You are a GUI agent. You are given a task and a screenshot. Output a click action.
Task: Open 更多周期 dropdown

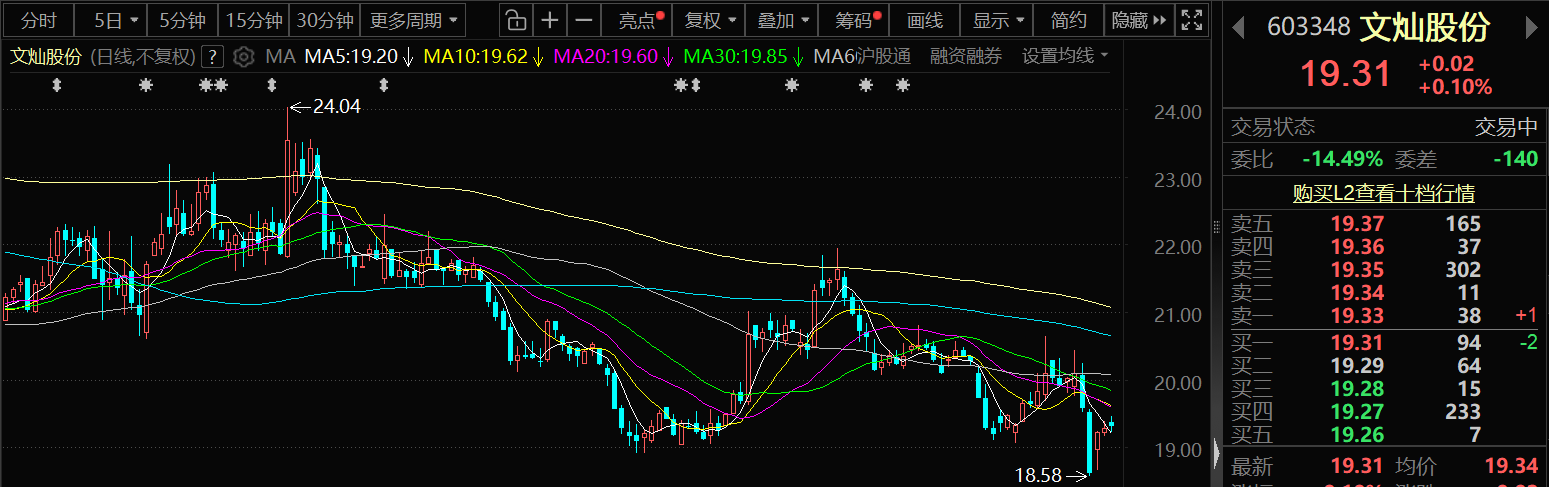tap(415, 20)
